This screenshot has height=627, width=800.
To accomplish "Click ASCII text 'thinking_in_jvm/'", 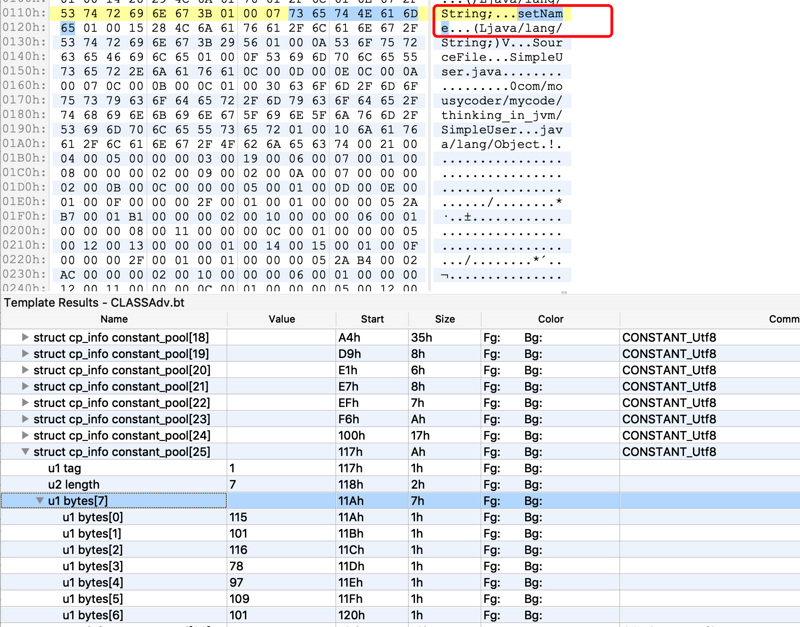I will (x=502, y=115).
